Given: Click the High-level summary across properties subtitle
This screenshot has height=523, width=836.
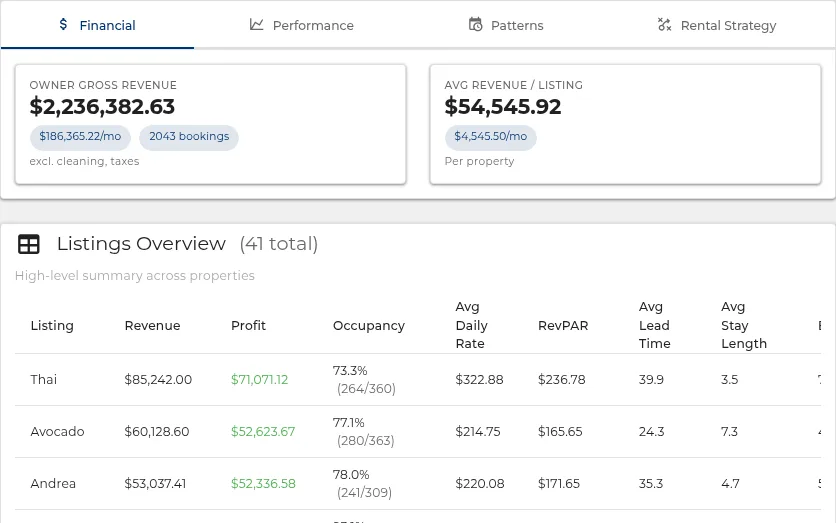Looking at the screenshot, I should 135,276.
